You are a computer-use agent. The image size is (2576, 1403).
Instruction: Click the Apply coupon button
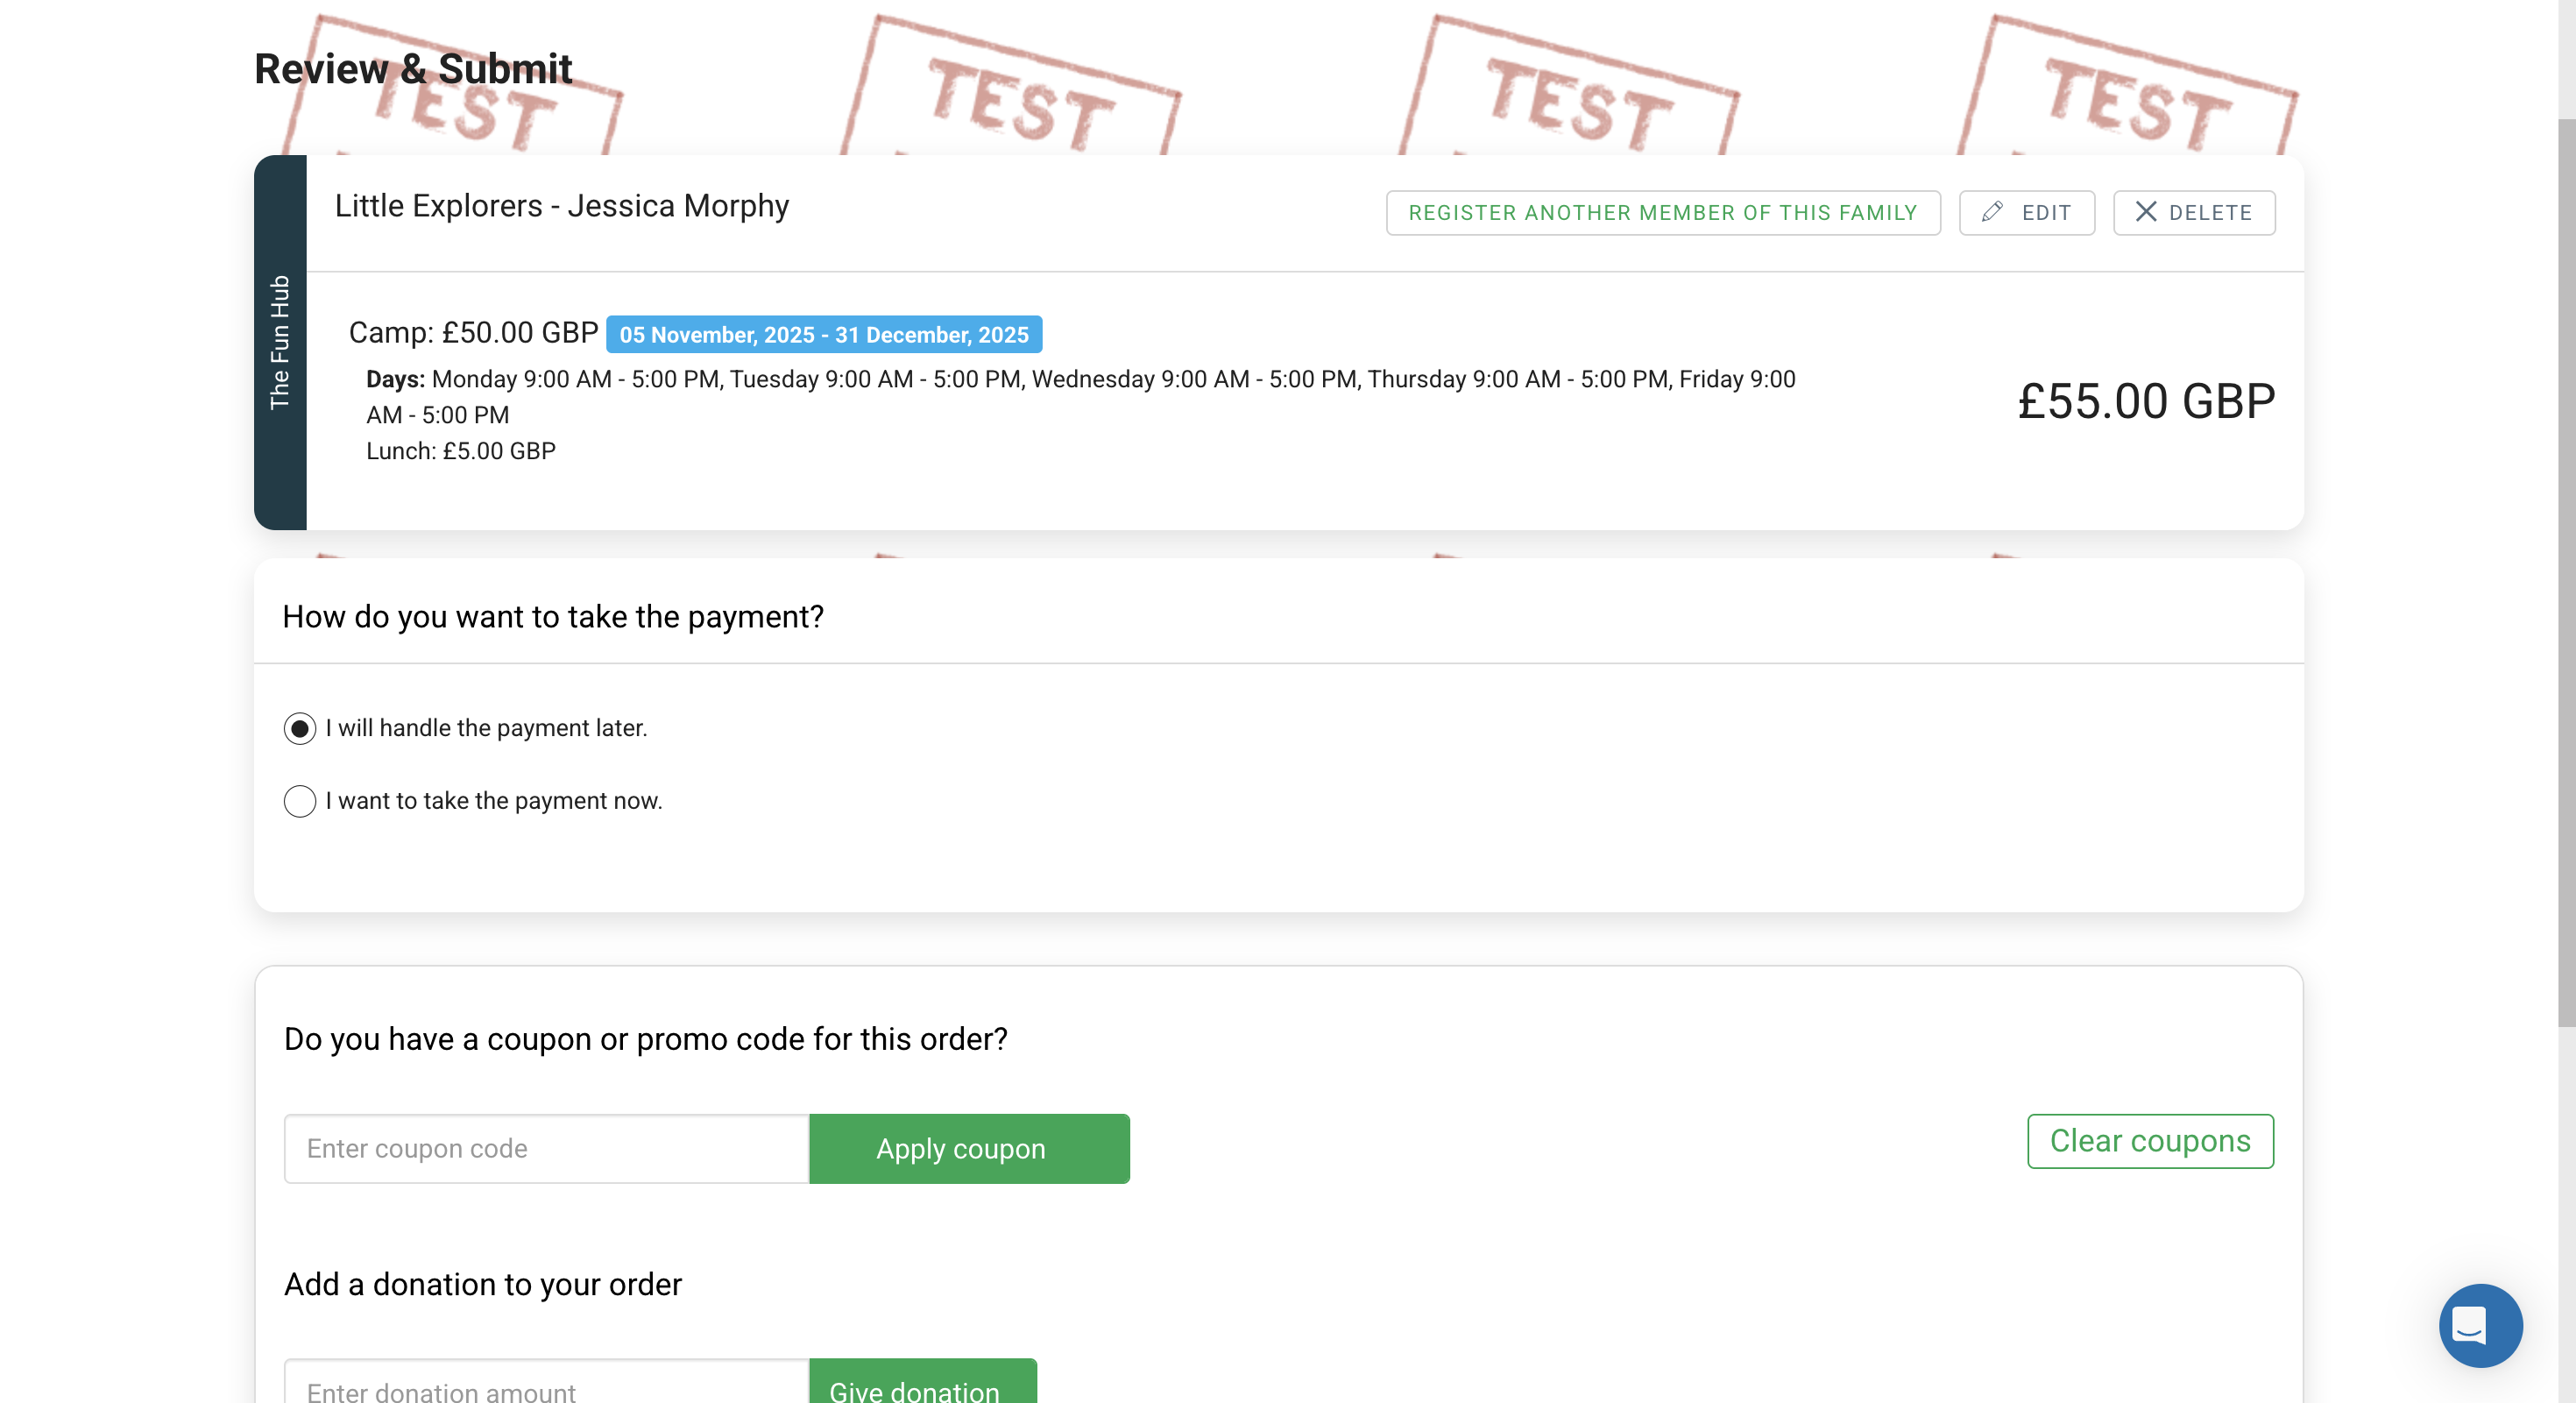(968, 1149)
